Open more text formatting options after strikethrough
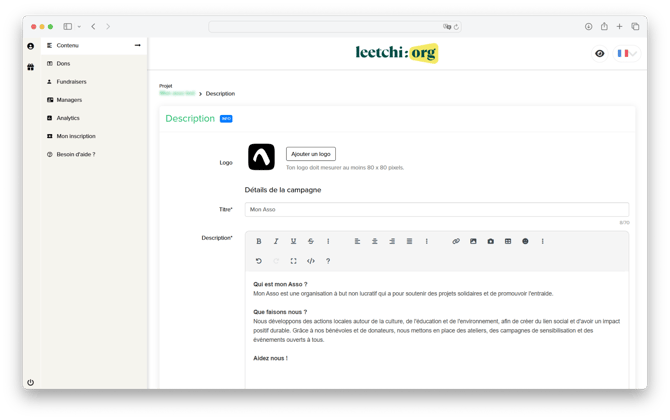This screenshot has width=670, height=420. pos(328,241)
